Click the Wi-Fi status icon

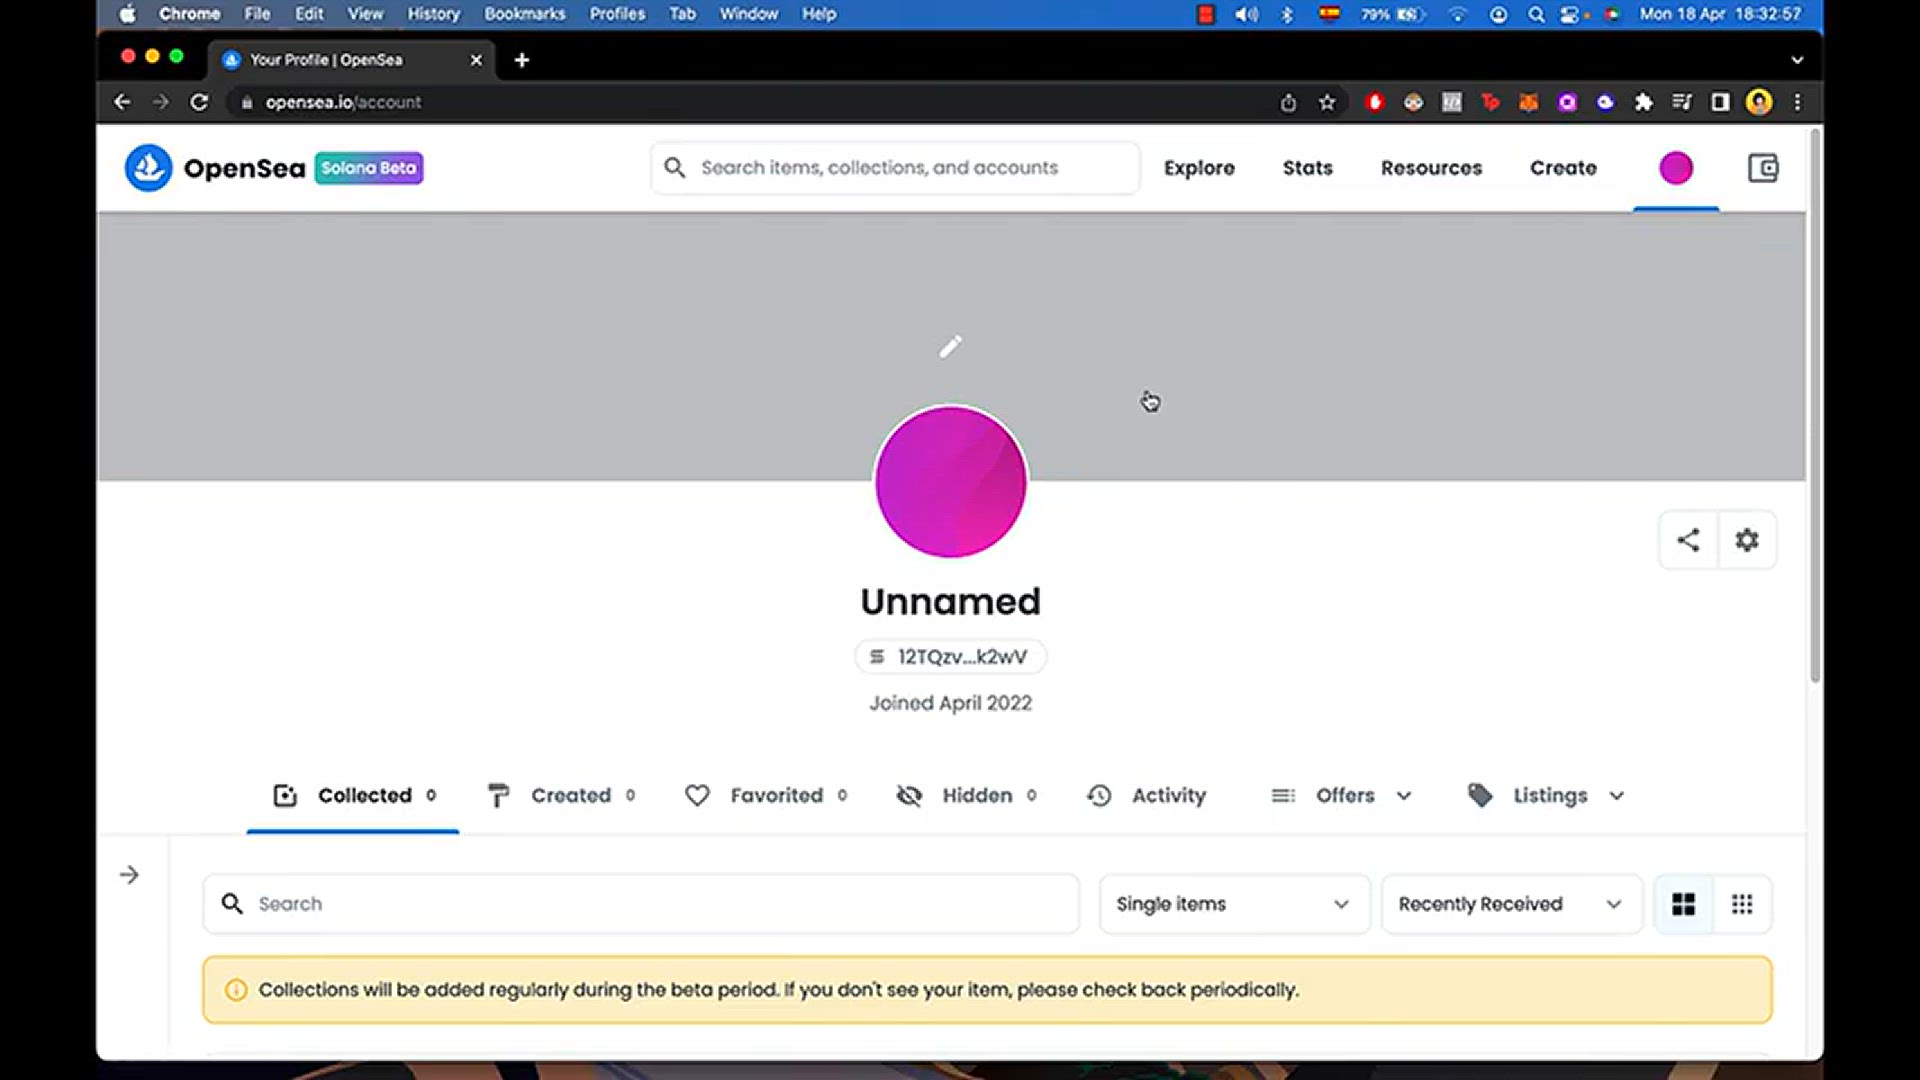pos(1457,14)
